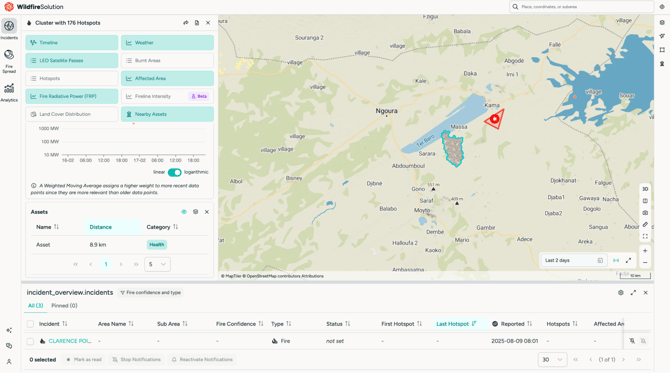Click the burnt area polygon near Massa
The image size is (670, 373).
(x=453, y=148)
